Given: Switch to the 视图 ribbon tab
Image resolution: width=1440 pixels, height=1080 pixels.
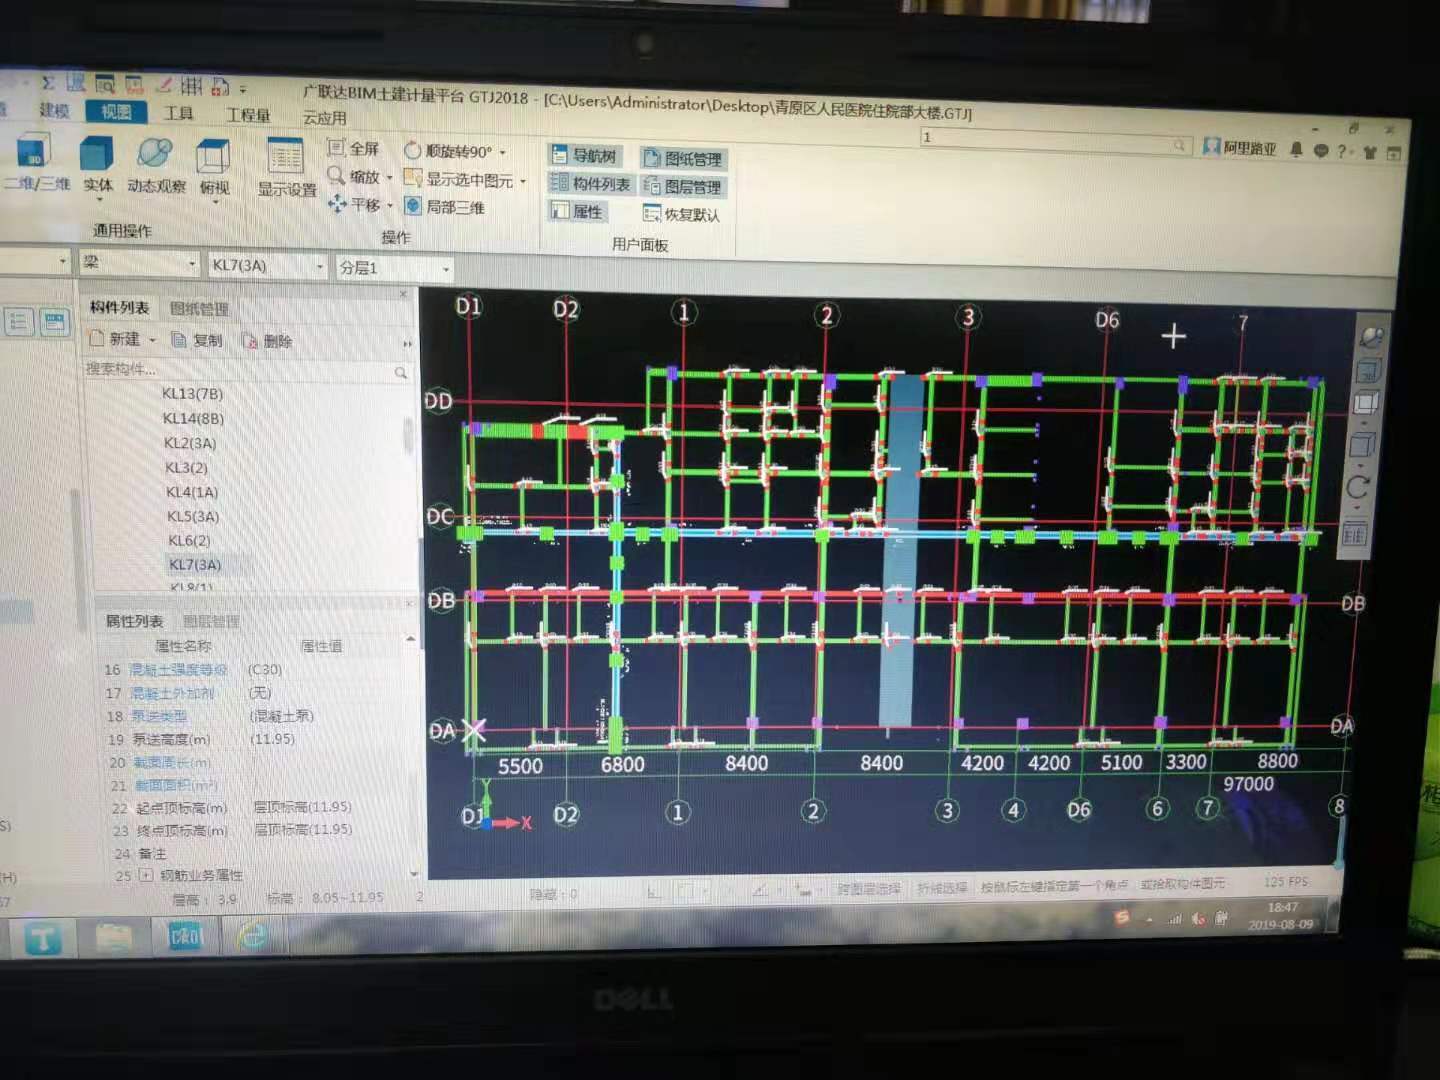Looking at the screenshot, I should 116,111.
